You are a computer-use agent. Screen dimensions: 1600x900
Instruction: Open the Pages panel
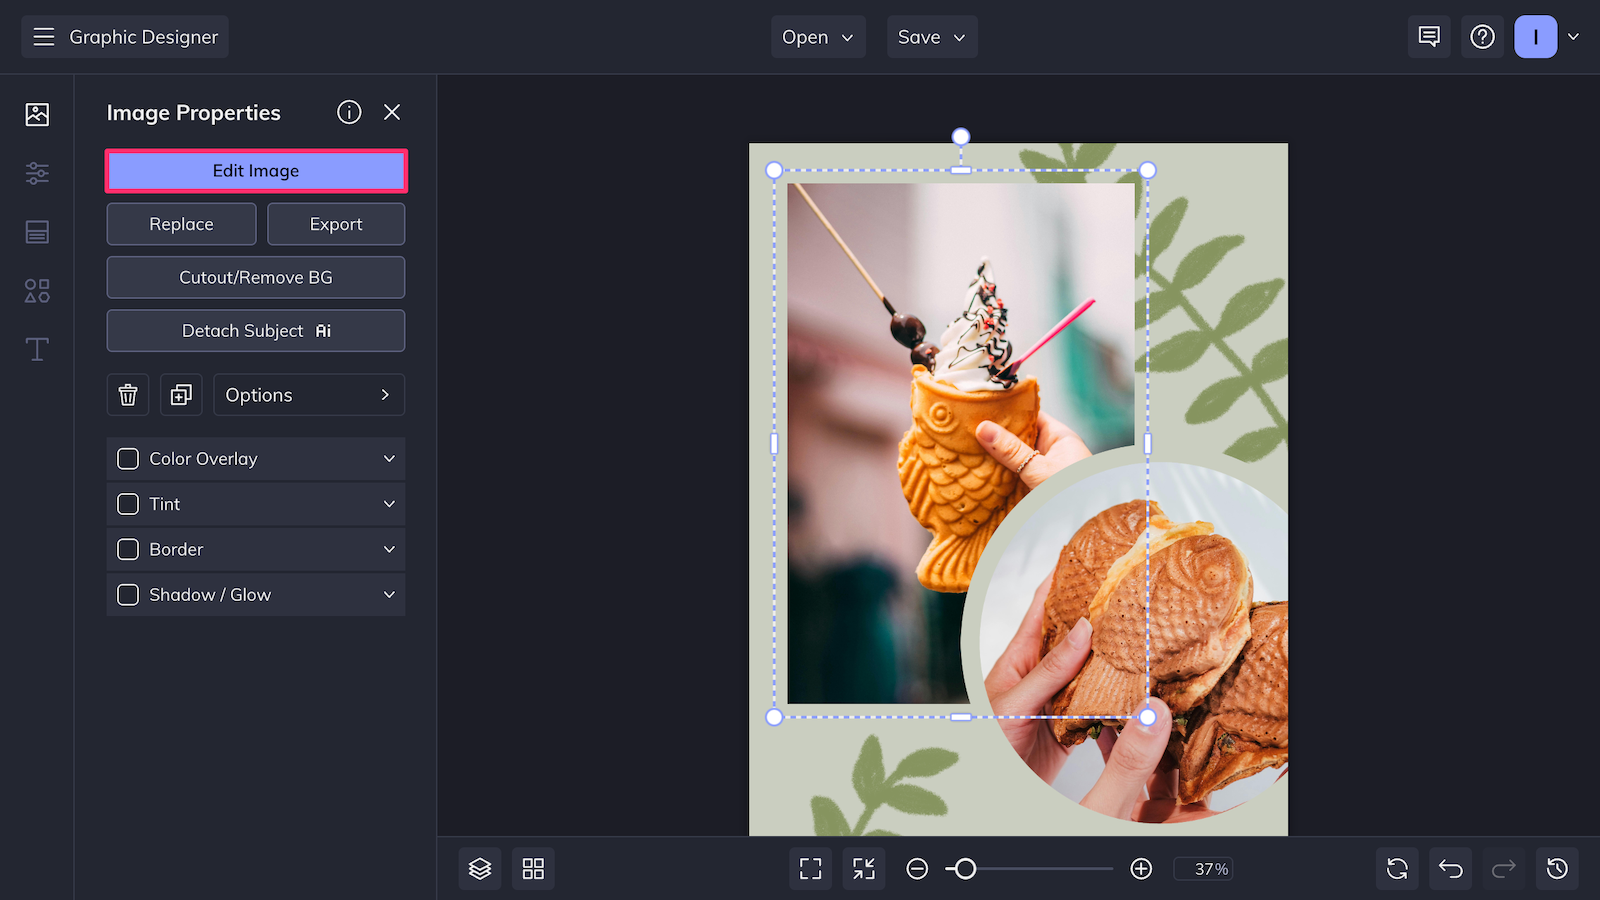pyautogui.click(x=36, y=232)
